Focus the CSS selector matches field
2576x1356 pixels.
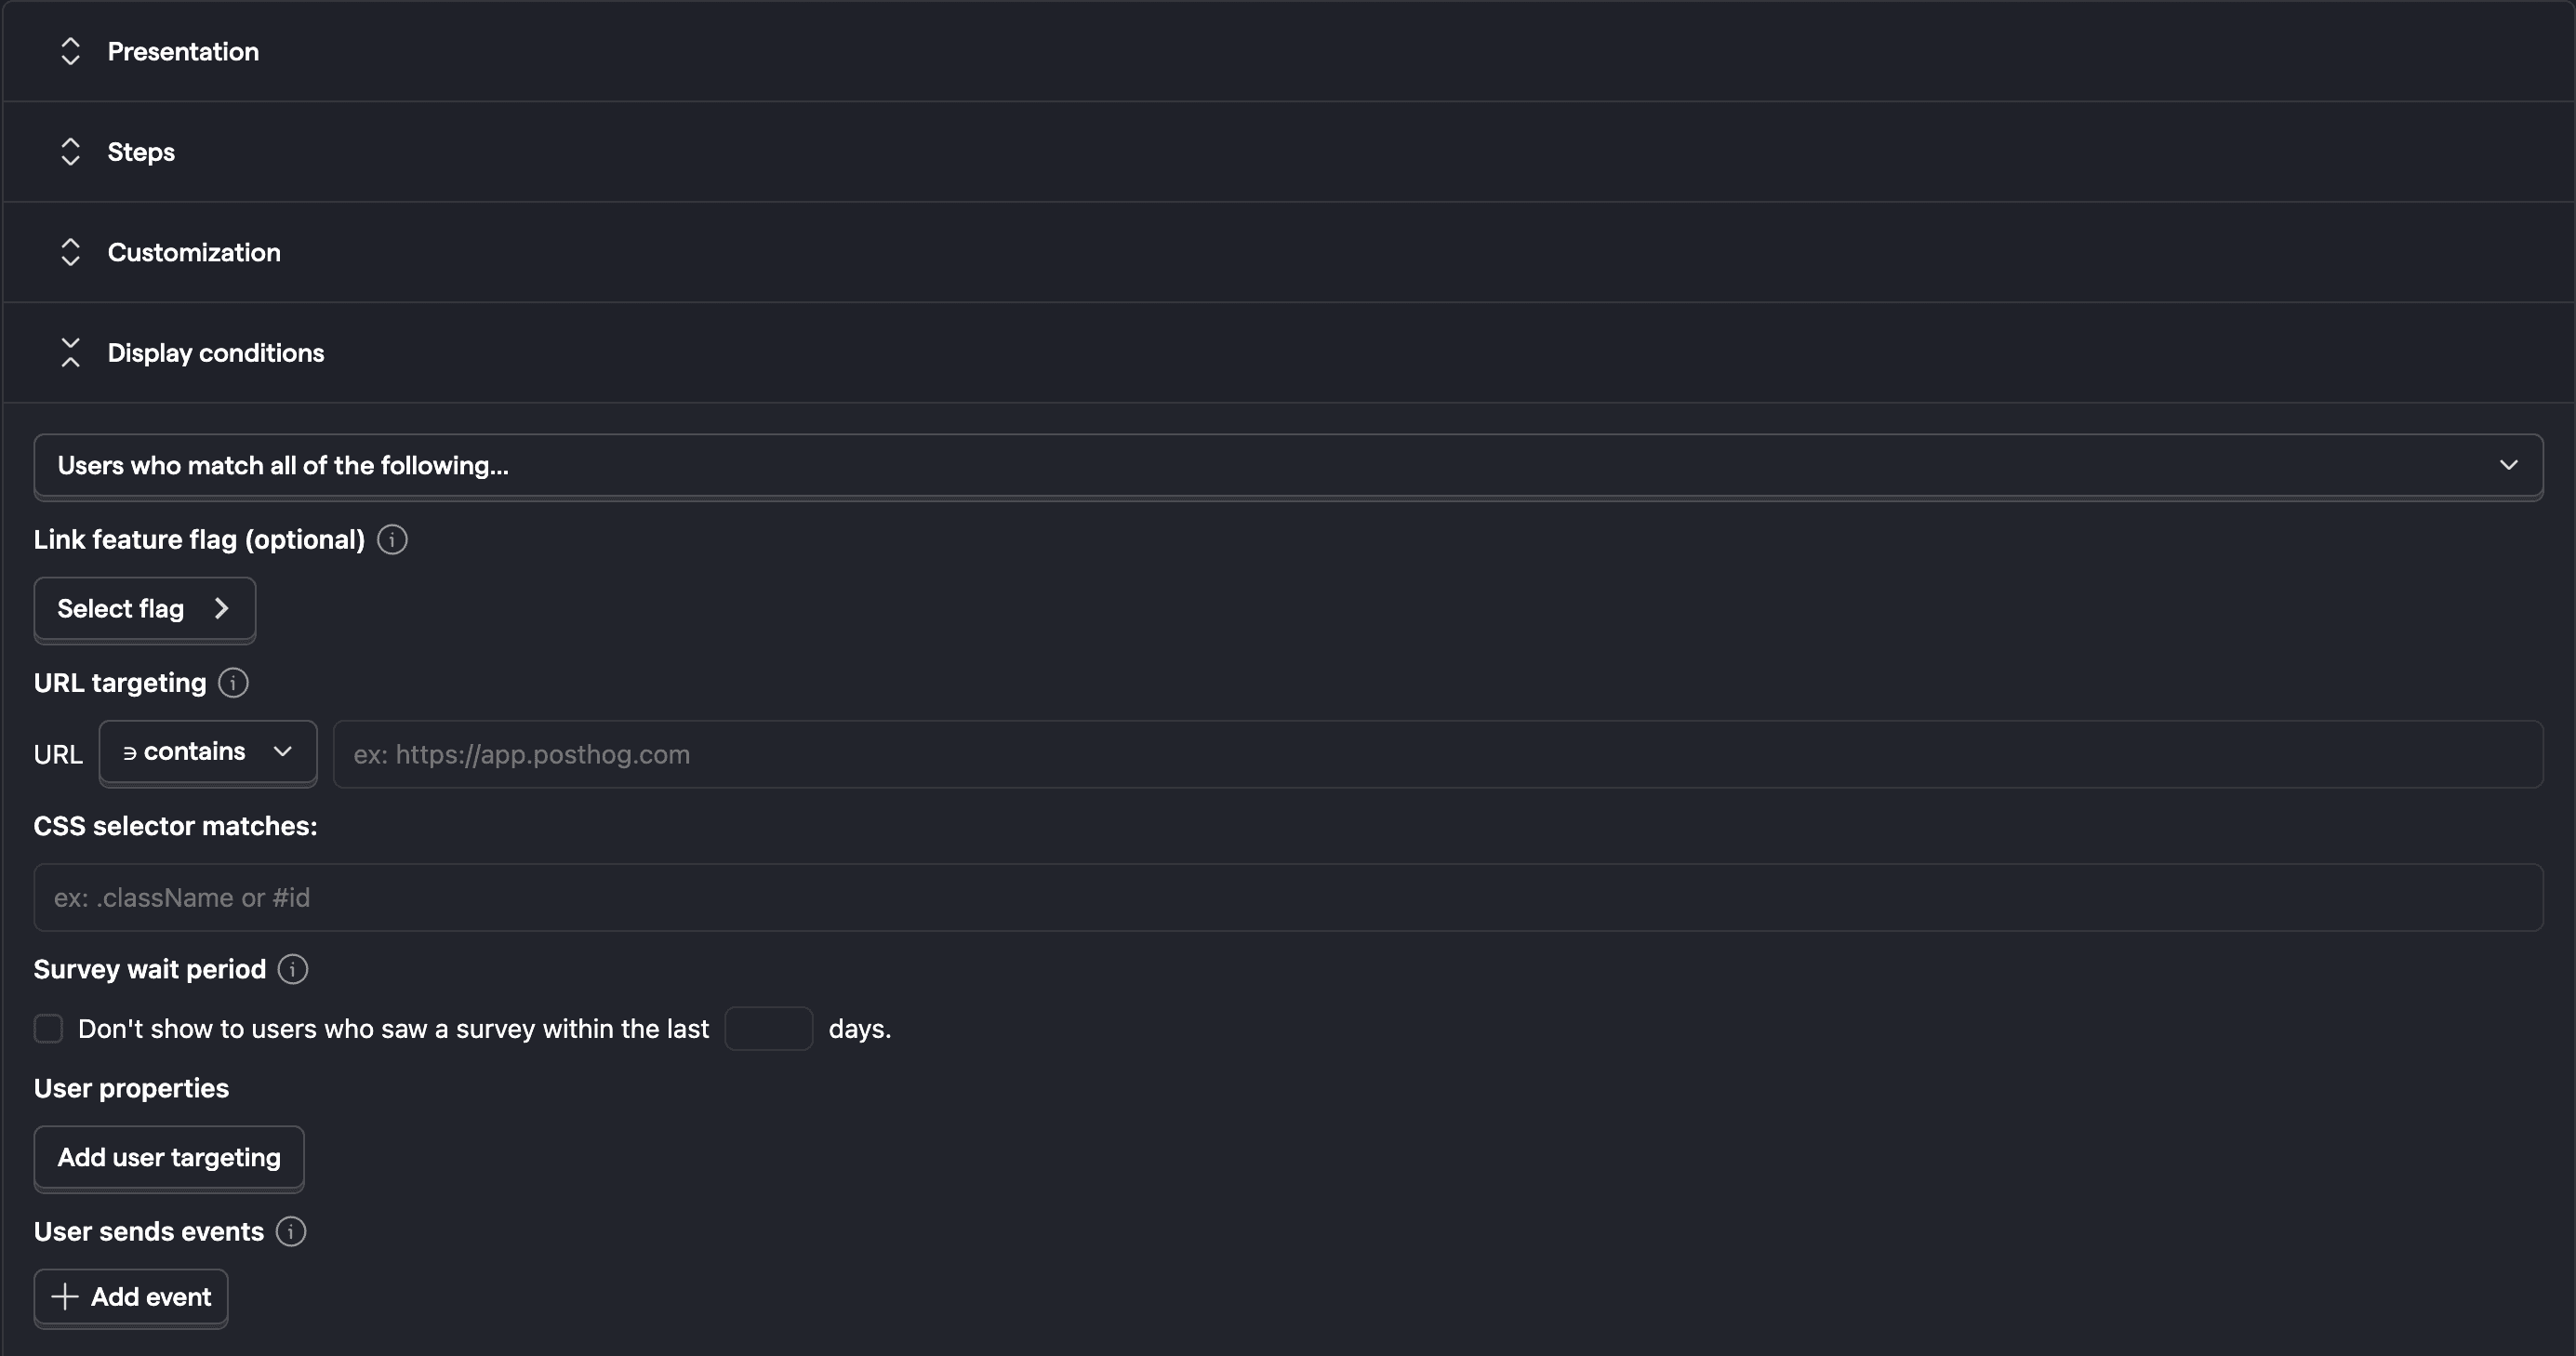[x=1288, y=898]
